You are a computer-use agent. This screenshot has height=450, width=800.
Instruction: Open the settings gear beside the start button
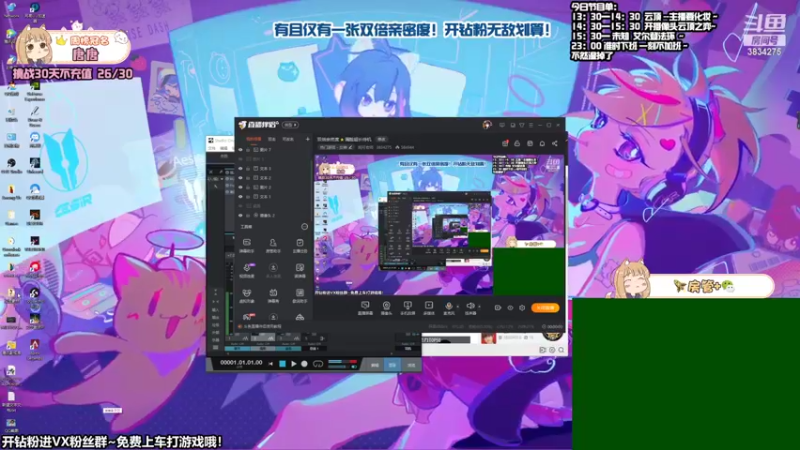point(522,308)
